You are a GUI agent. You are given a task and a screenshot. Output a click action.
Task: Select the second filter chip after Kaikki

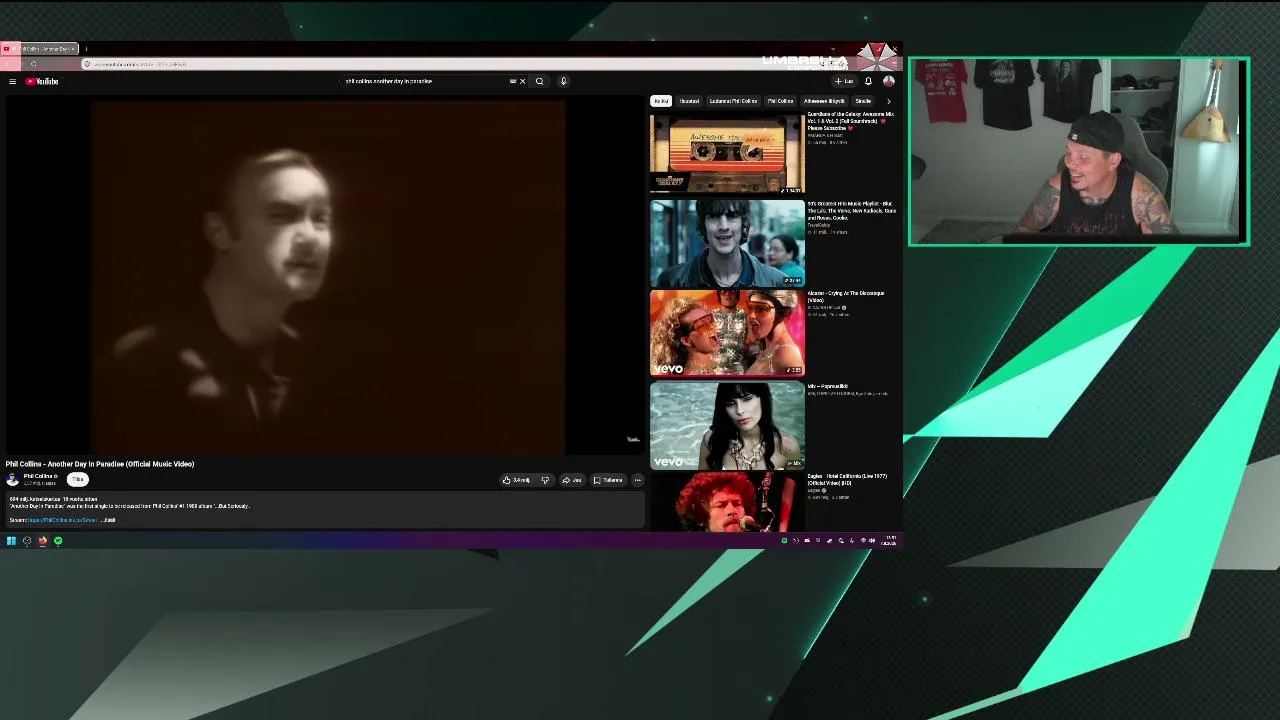pos(689,101)
